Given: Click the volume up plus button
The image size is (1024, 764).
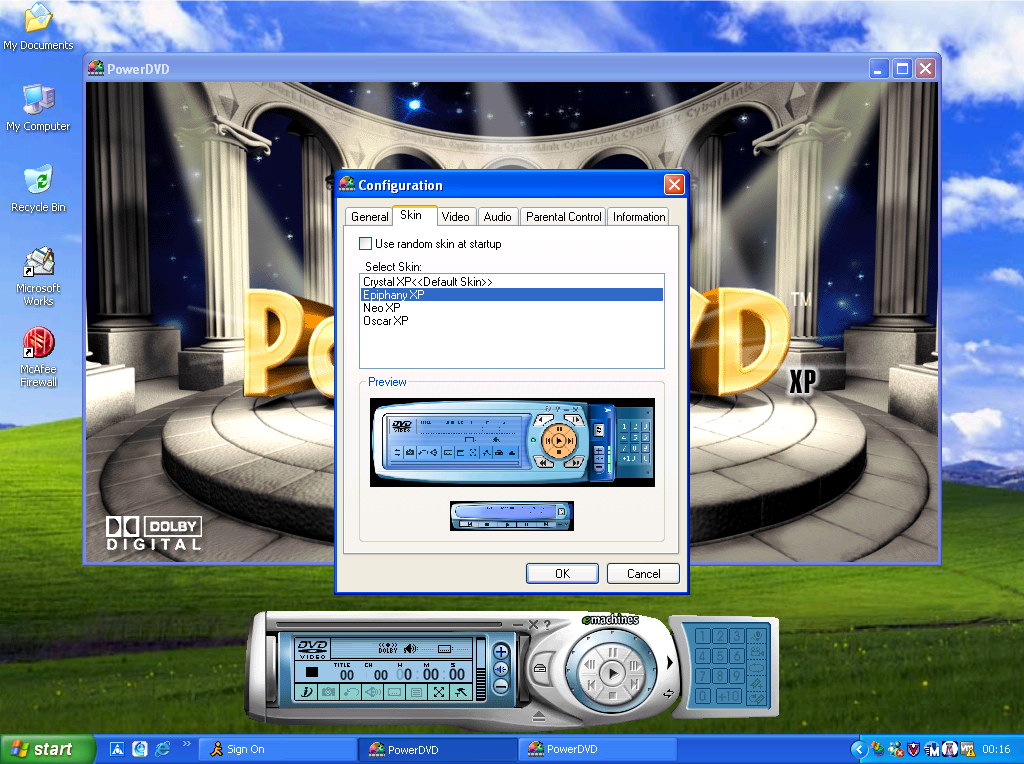Looking at the screenshot, I should click(x=501, y=652).
